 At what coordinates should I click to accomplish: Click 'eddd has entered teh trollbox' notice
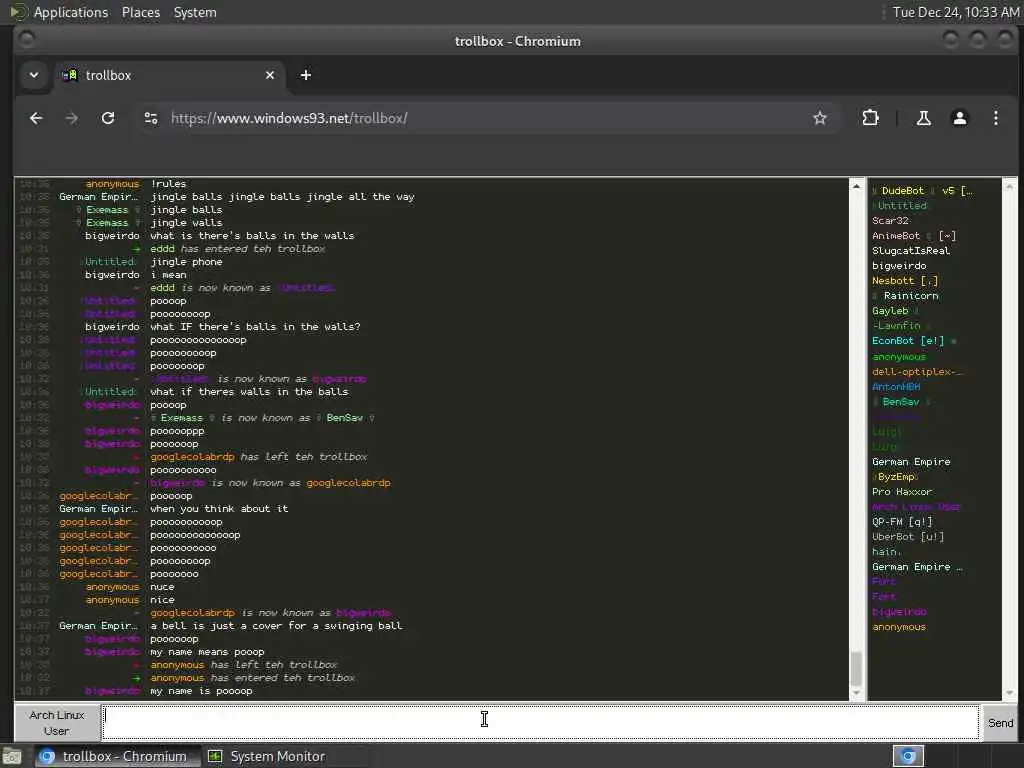pyautogui.click(x=238, y=249)
